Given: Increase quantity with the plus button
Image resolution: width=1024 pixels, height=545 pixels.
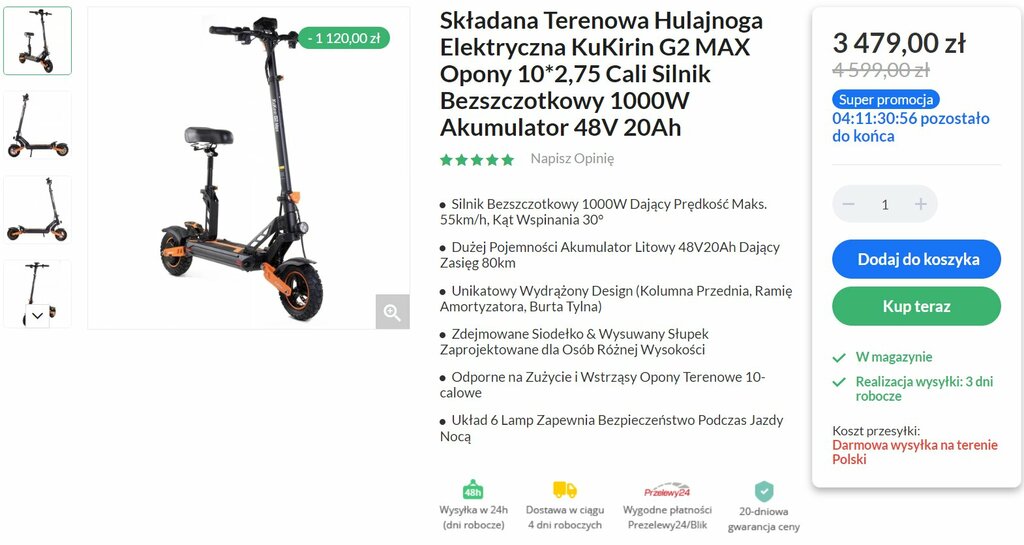Looking at the screenshot, I should 921,204.
